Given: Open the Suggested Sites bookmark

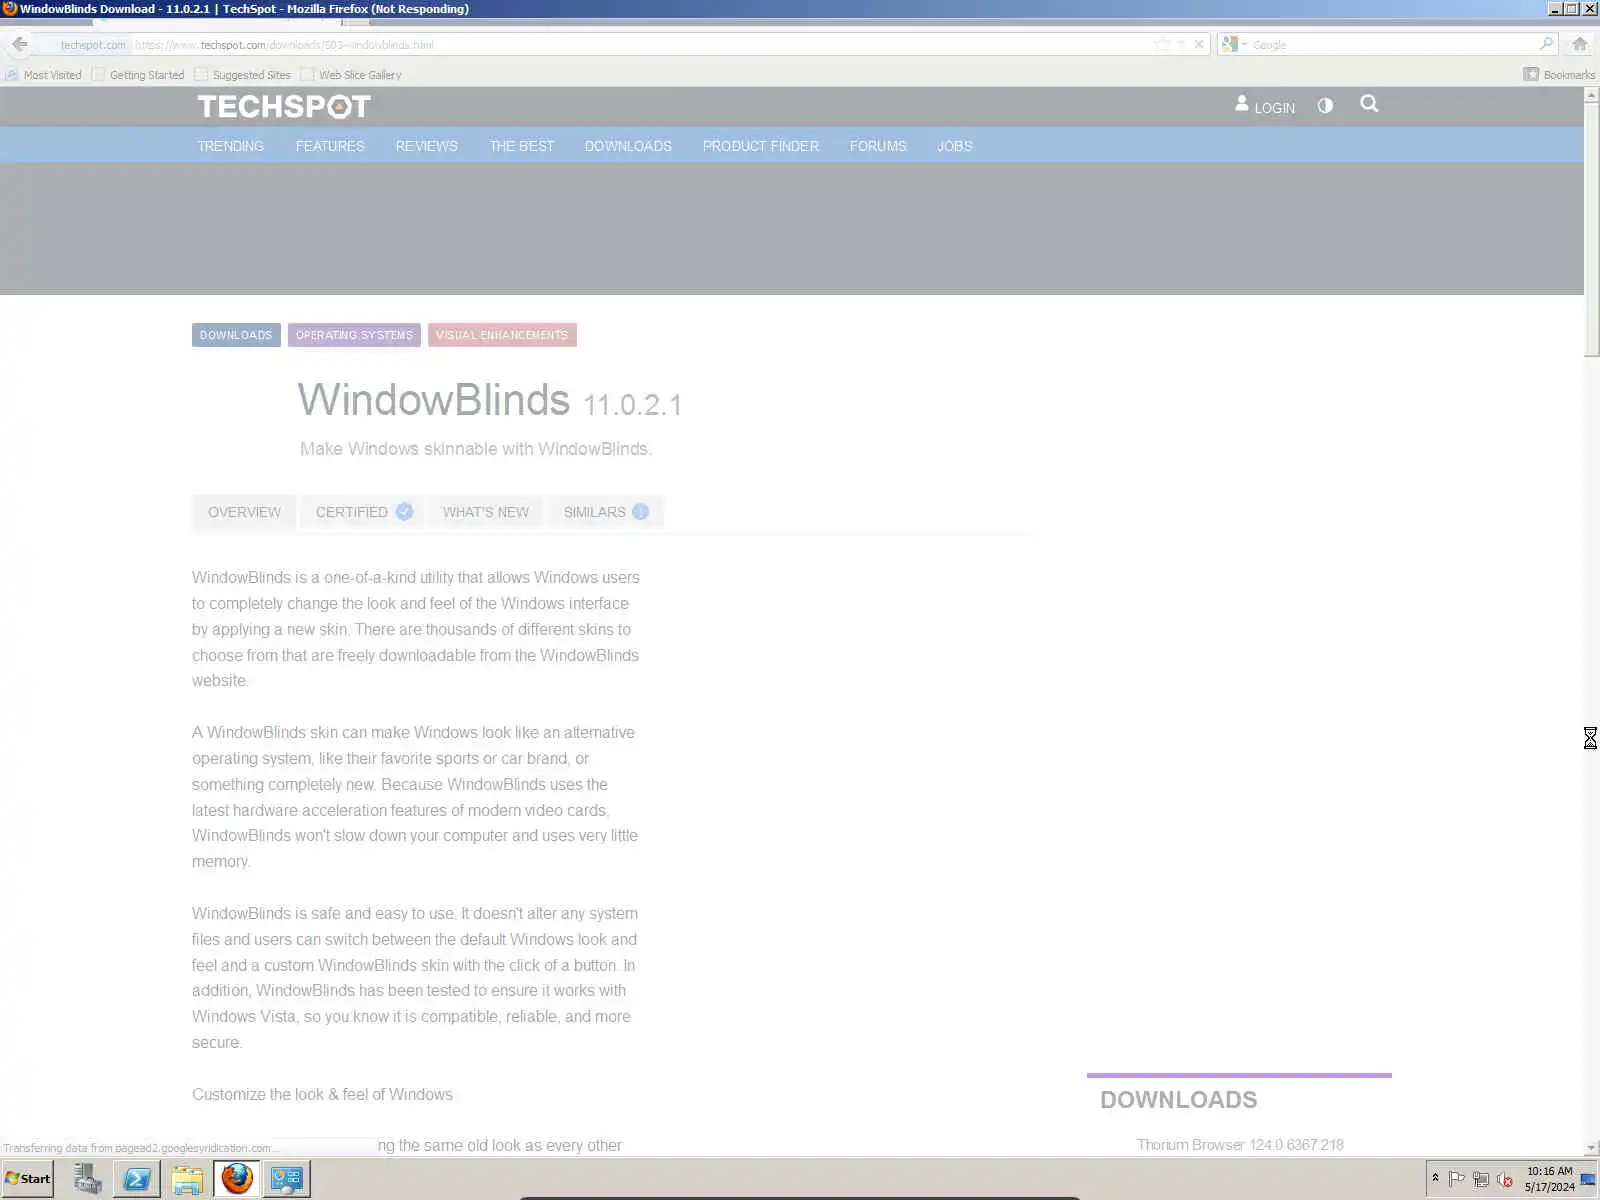Looking at the screenshot, I should point(242,75).
